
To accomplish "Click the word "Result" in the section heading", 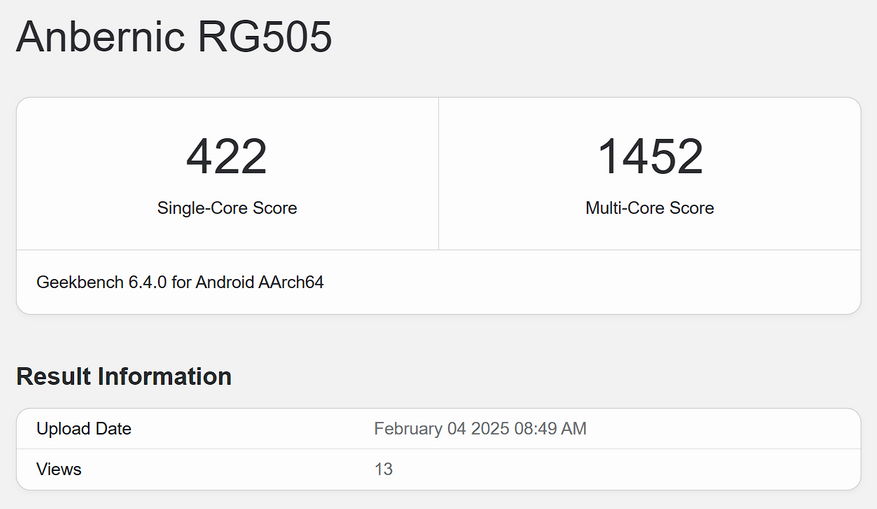I will [x=53, y=376].
